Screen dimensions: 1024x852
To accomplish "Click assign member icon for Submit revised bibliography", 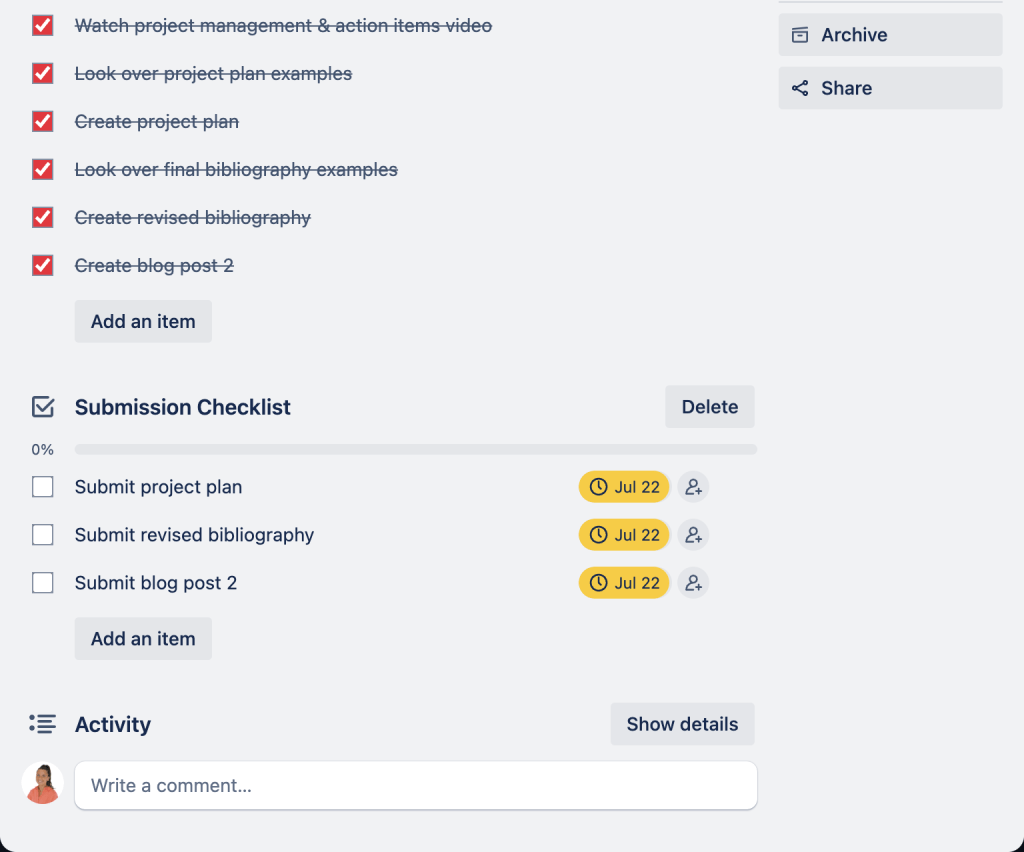I will tap(693, 535).
